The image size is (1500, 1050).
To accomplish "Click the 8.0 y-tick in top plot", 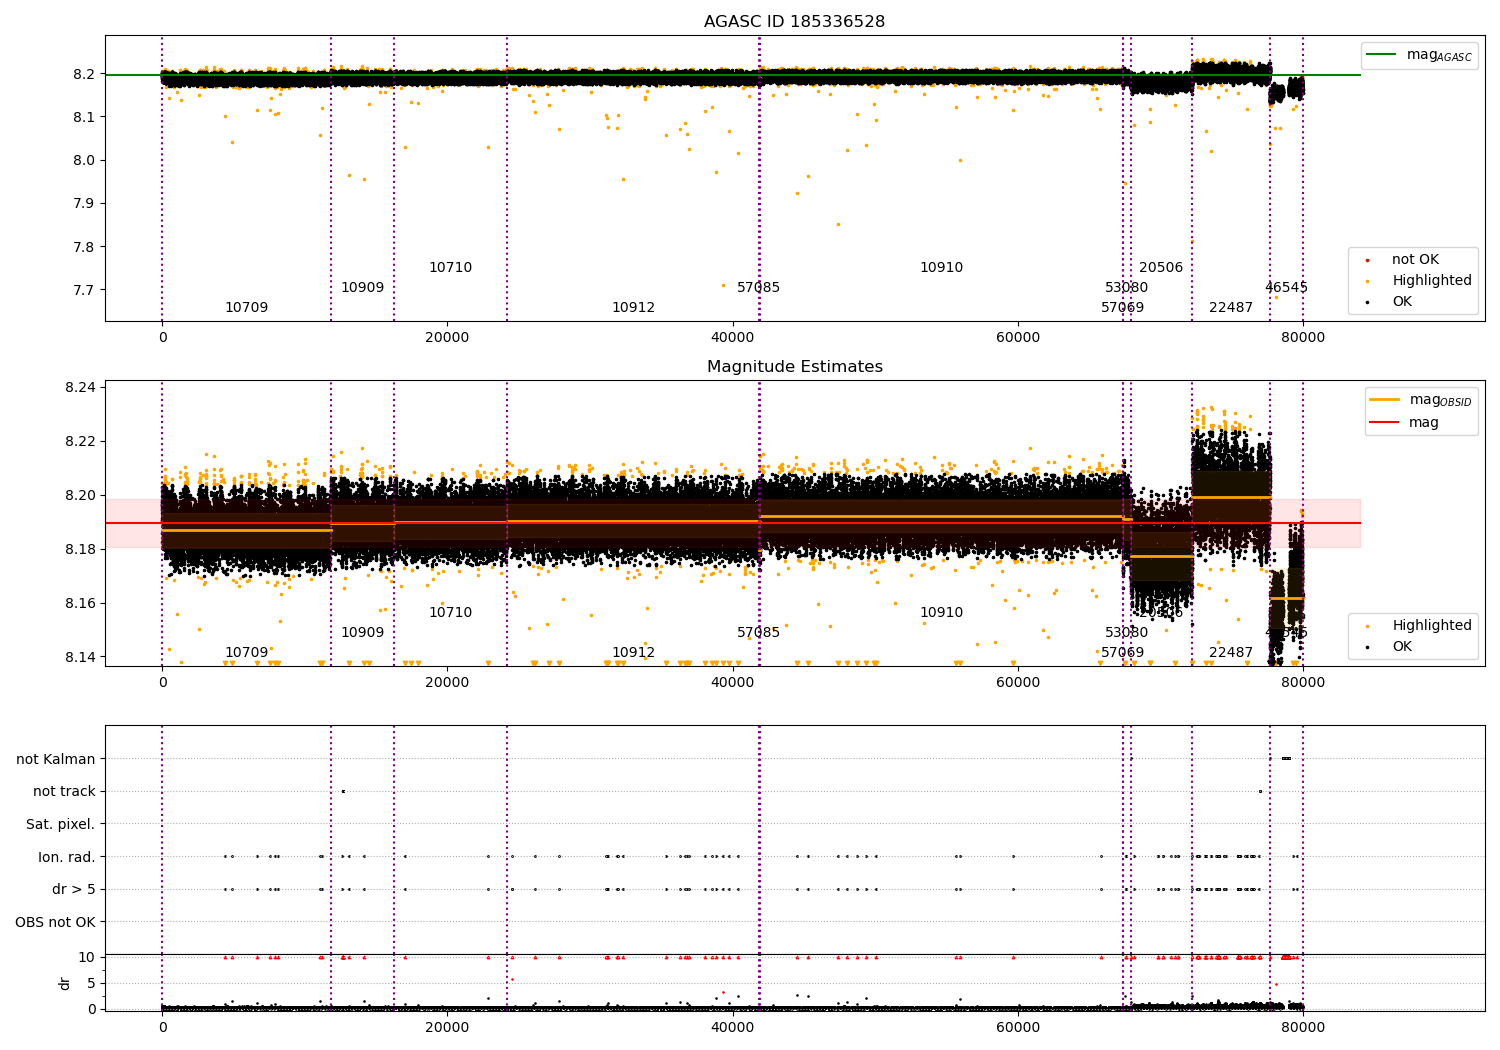I will (x=84, y=160).
